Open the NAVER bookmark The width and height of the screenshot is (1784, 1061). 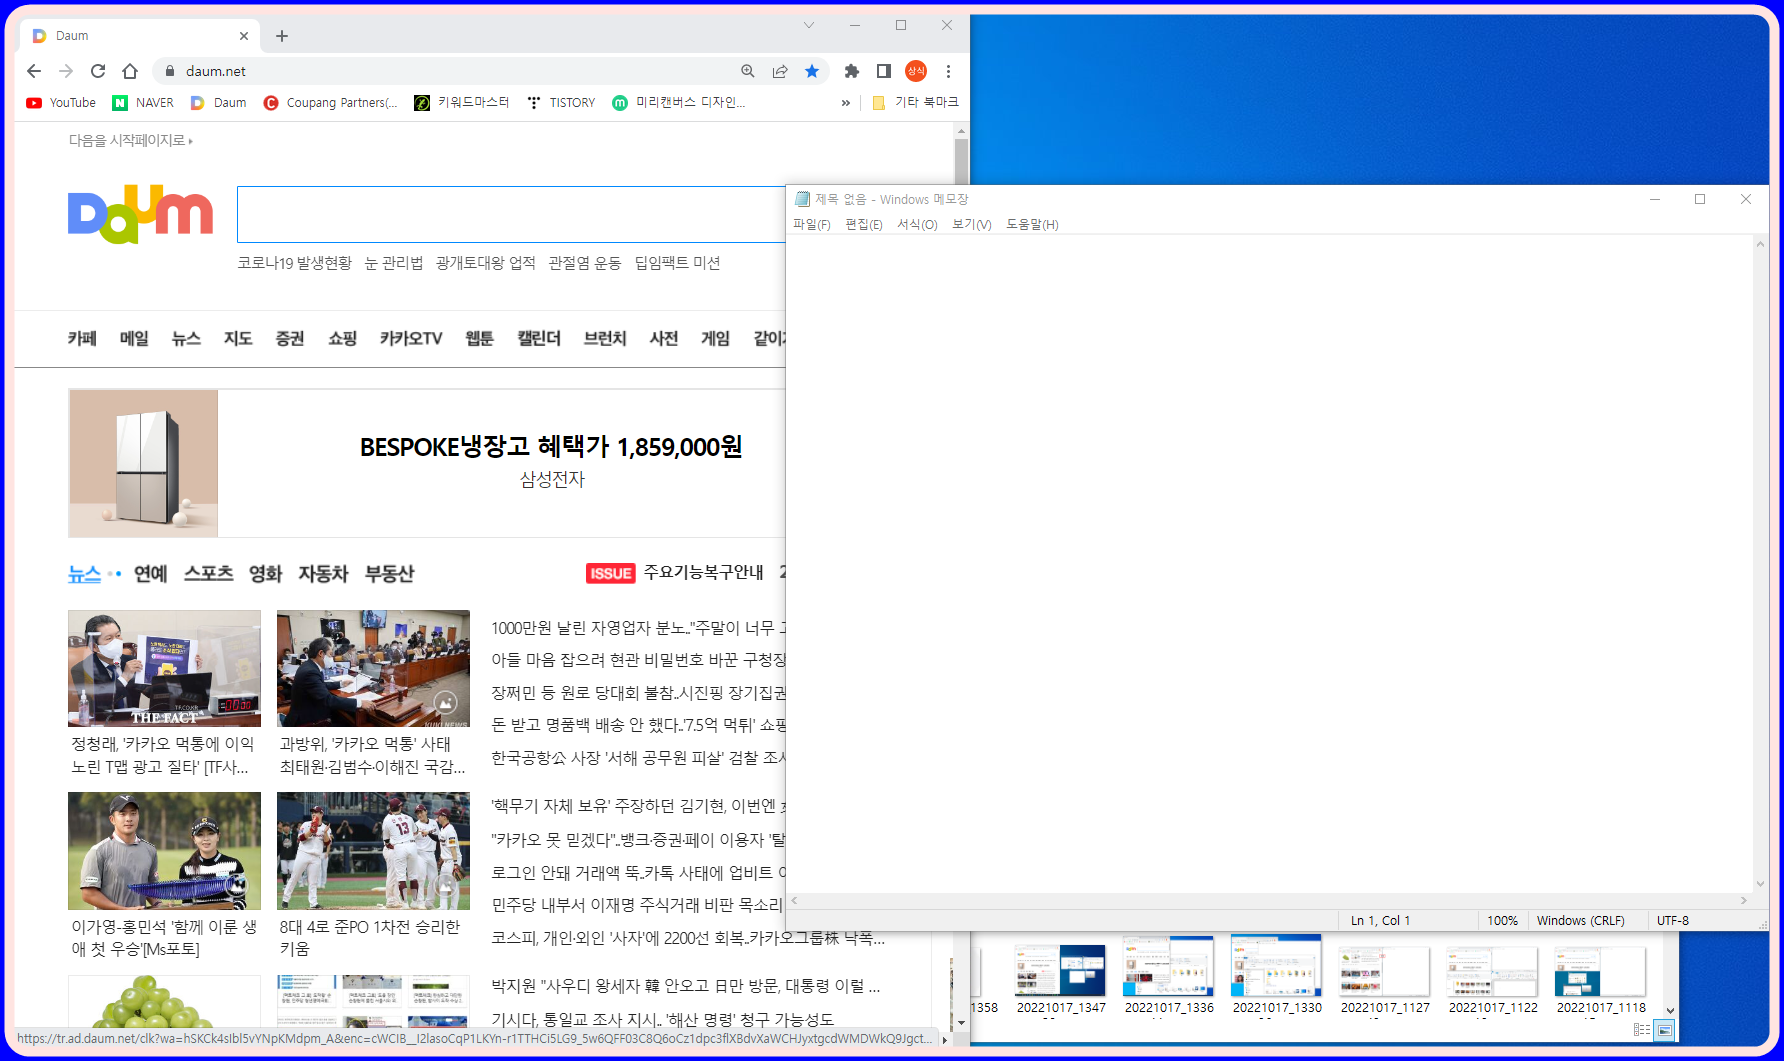coord(143,103)
